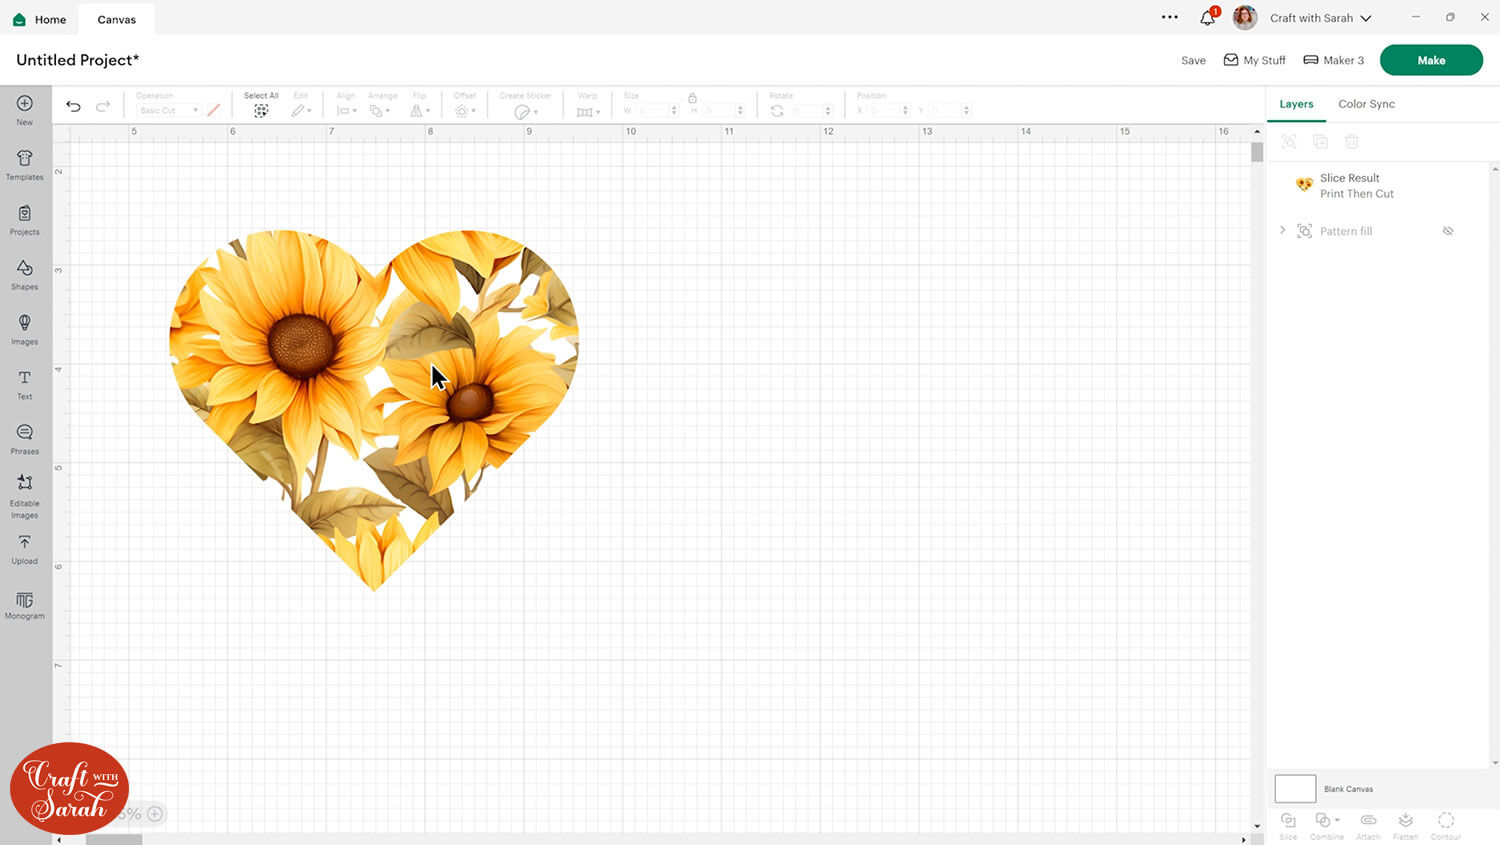This screenshot has height=845, width=1500.
Task: Open the Templates panel
Action: tap(25, 164)
